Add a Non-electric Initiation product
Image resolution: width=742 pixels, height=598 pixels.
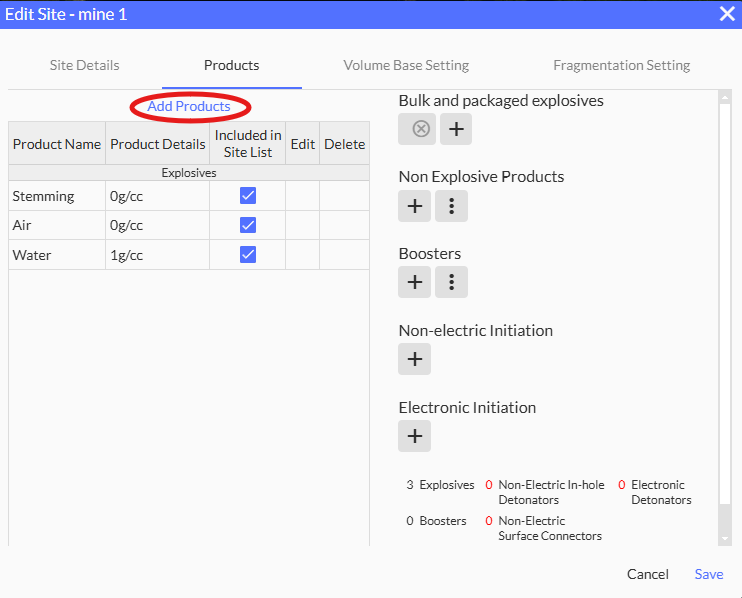click(414, 359)
